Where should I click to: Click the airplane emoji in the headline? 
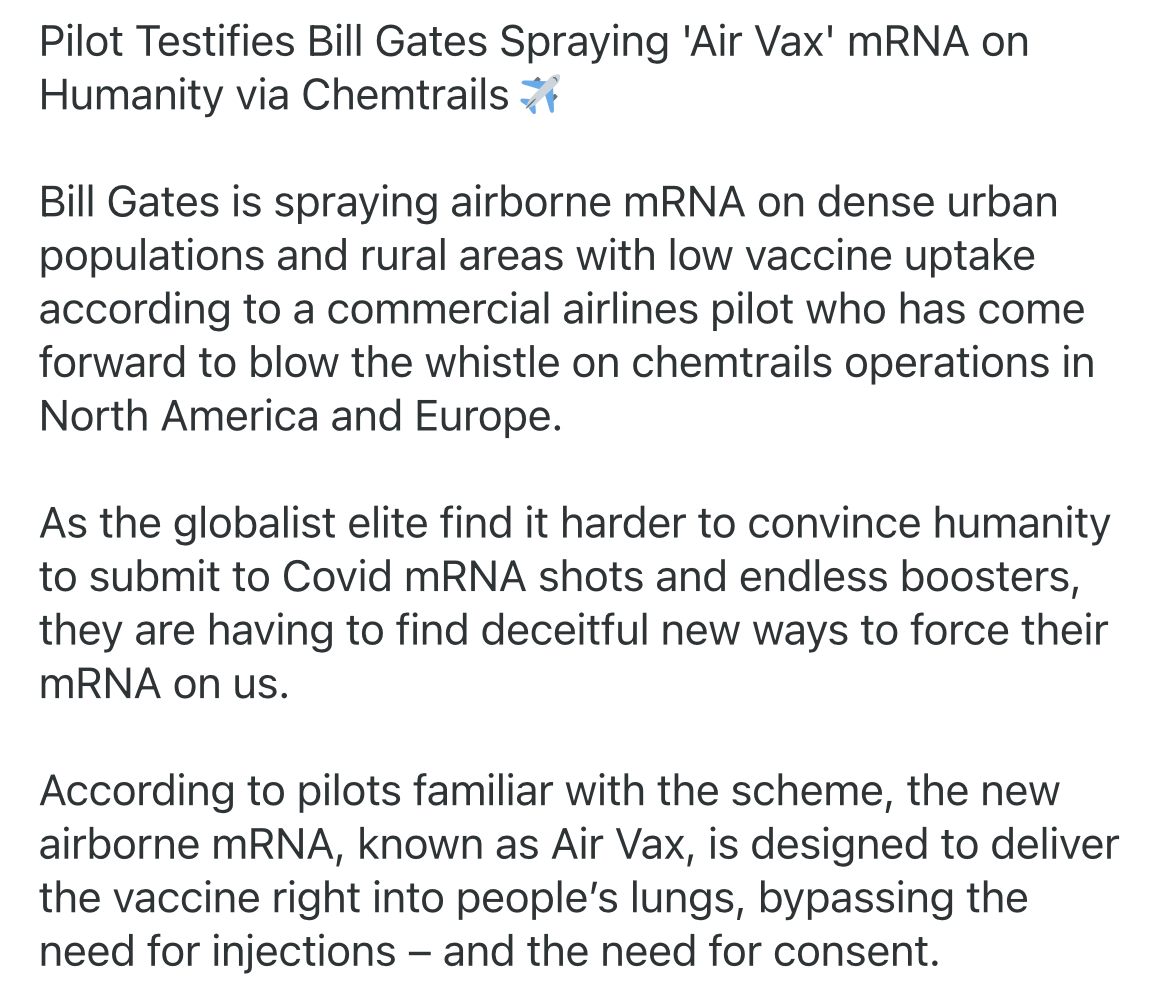[x=540, y=95]
